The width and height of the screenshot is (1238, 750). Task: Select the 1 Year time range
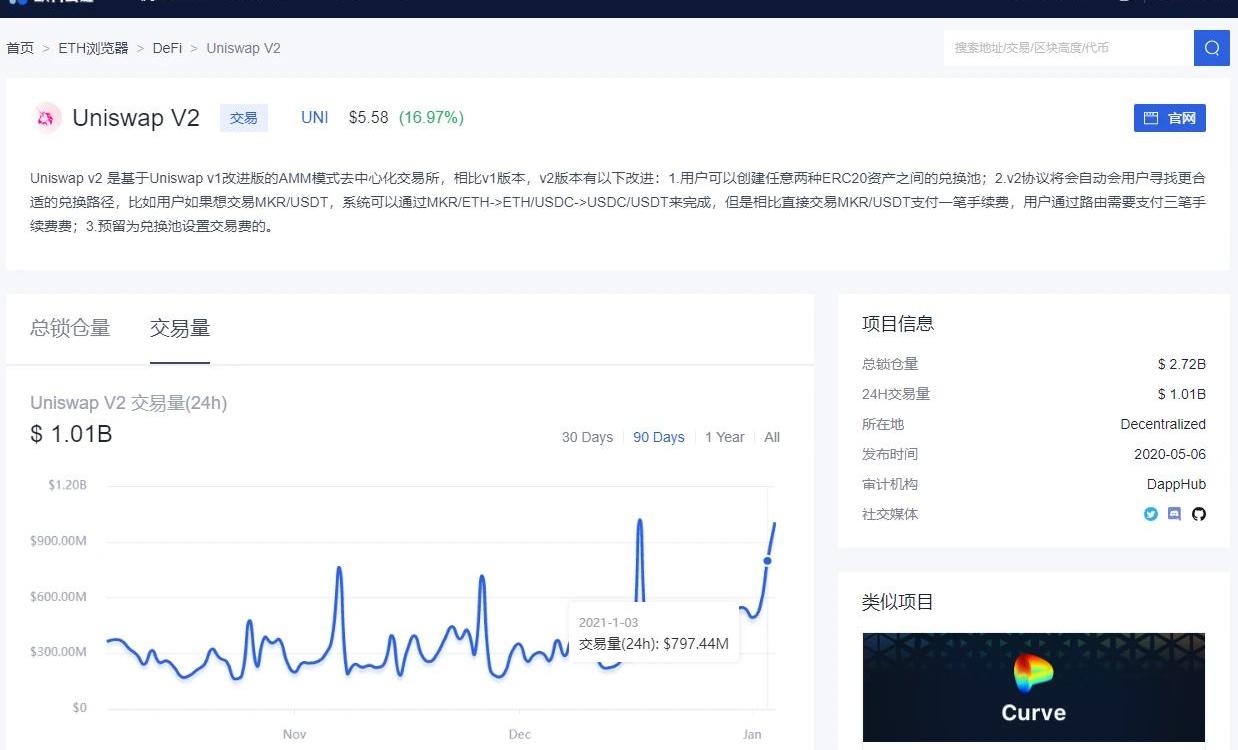pos(724,437)
